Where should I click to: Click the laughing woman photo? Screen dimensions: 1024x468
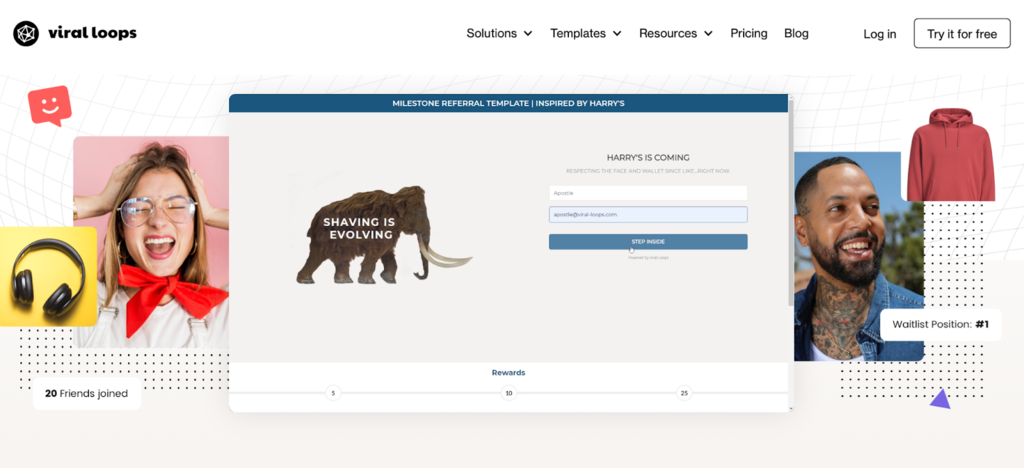(151, 242)
